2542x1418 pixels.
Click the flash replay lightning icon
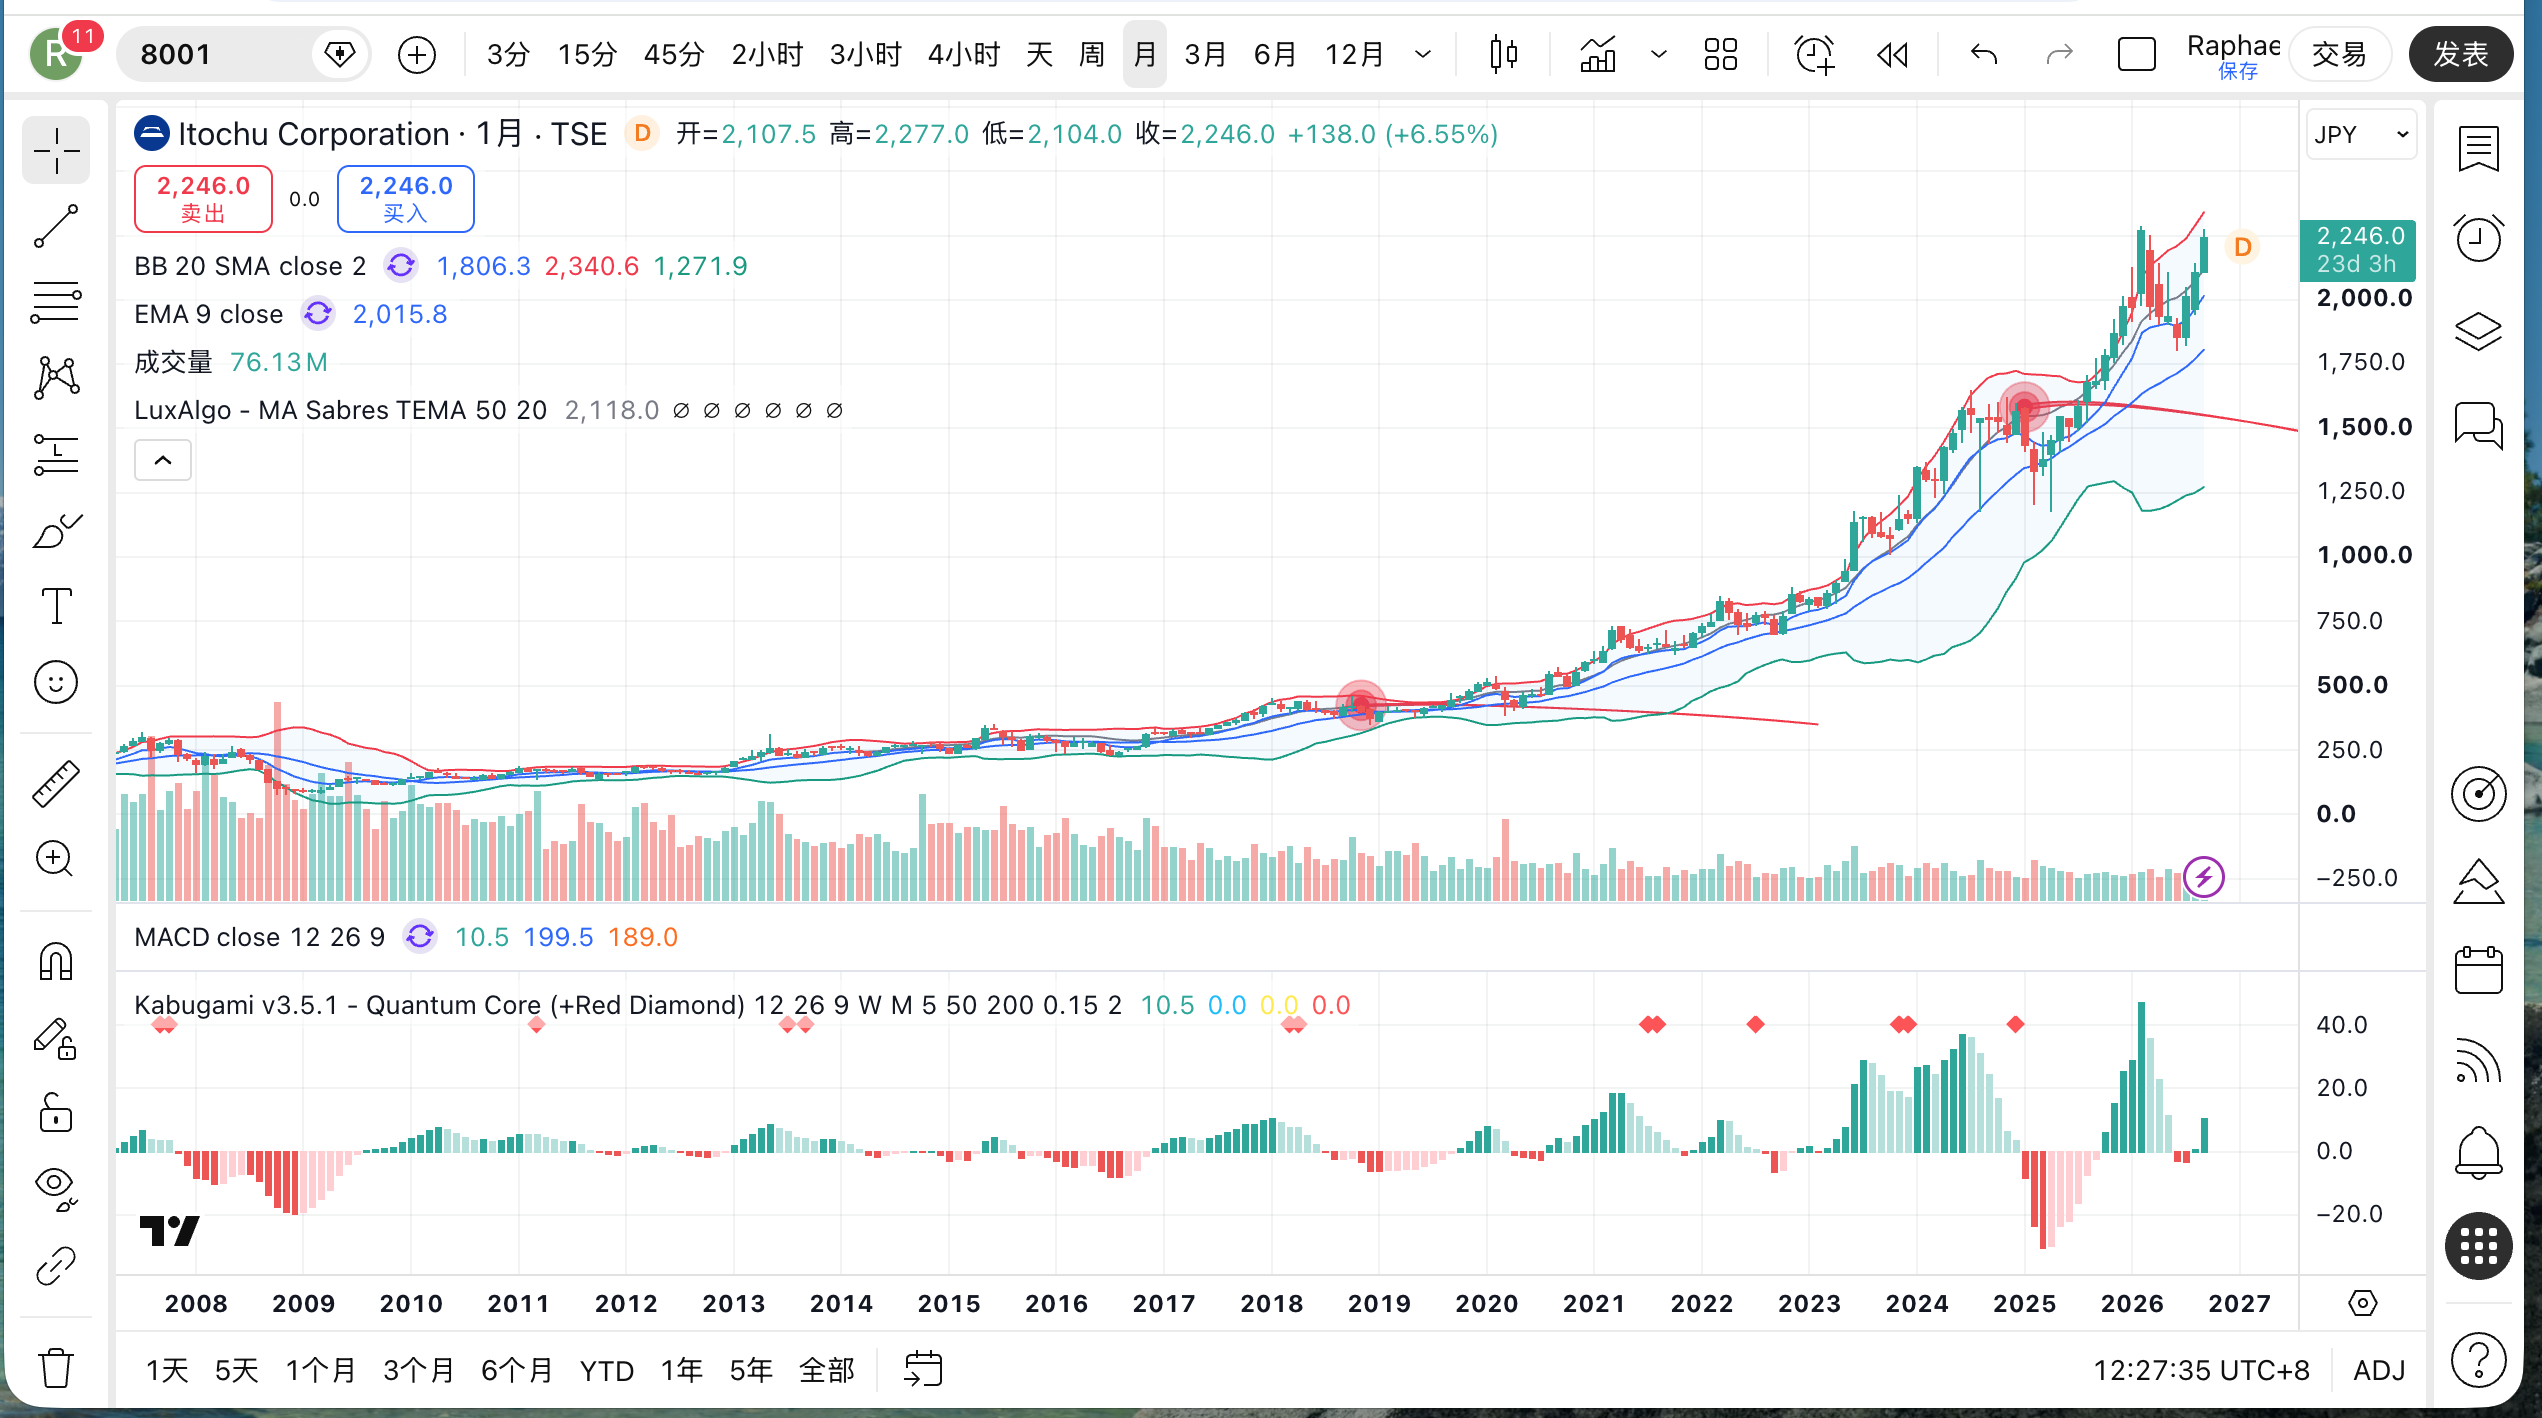(x=2203, y=877)
